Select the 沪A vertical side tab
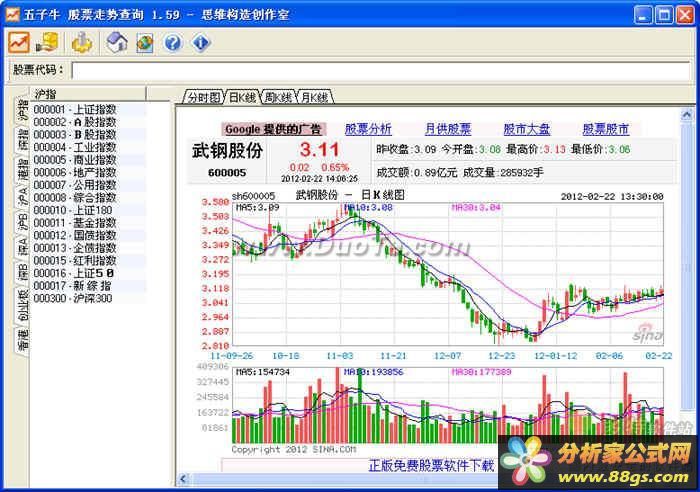This screenshot has height=492, width=700. [x=23, y=196]
